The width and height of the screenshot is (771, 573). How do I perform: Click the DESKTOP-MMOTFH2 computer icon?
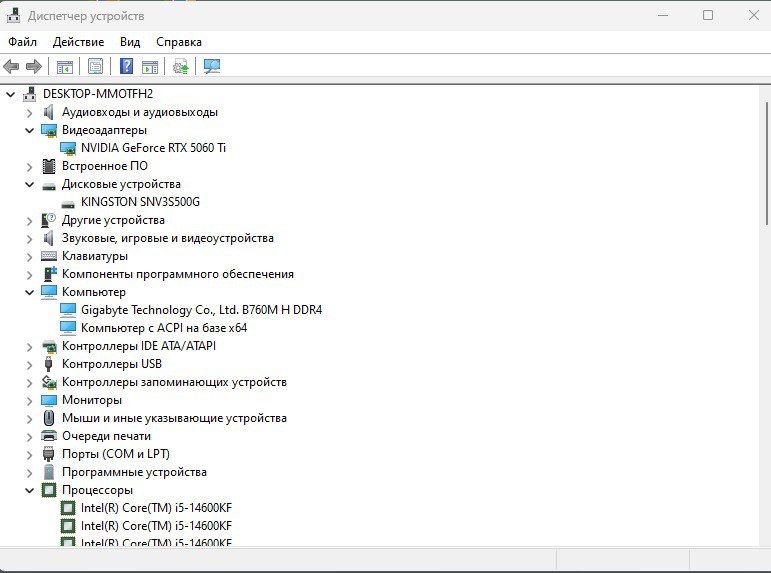point(30,94)
